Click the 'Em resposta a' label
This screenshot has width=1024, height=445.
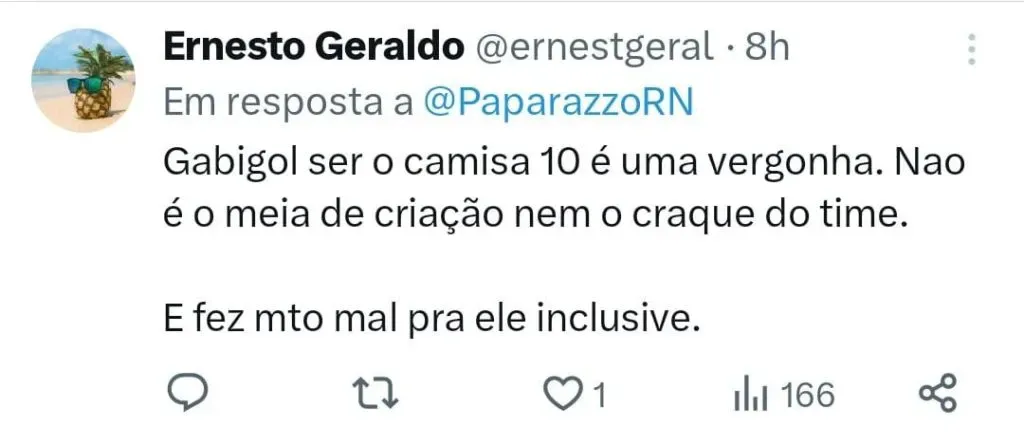tap(287, 103)
